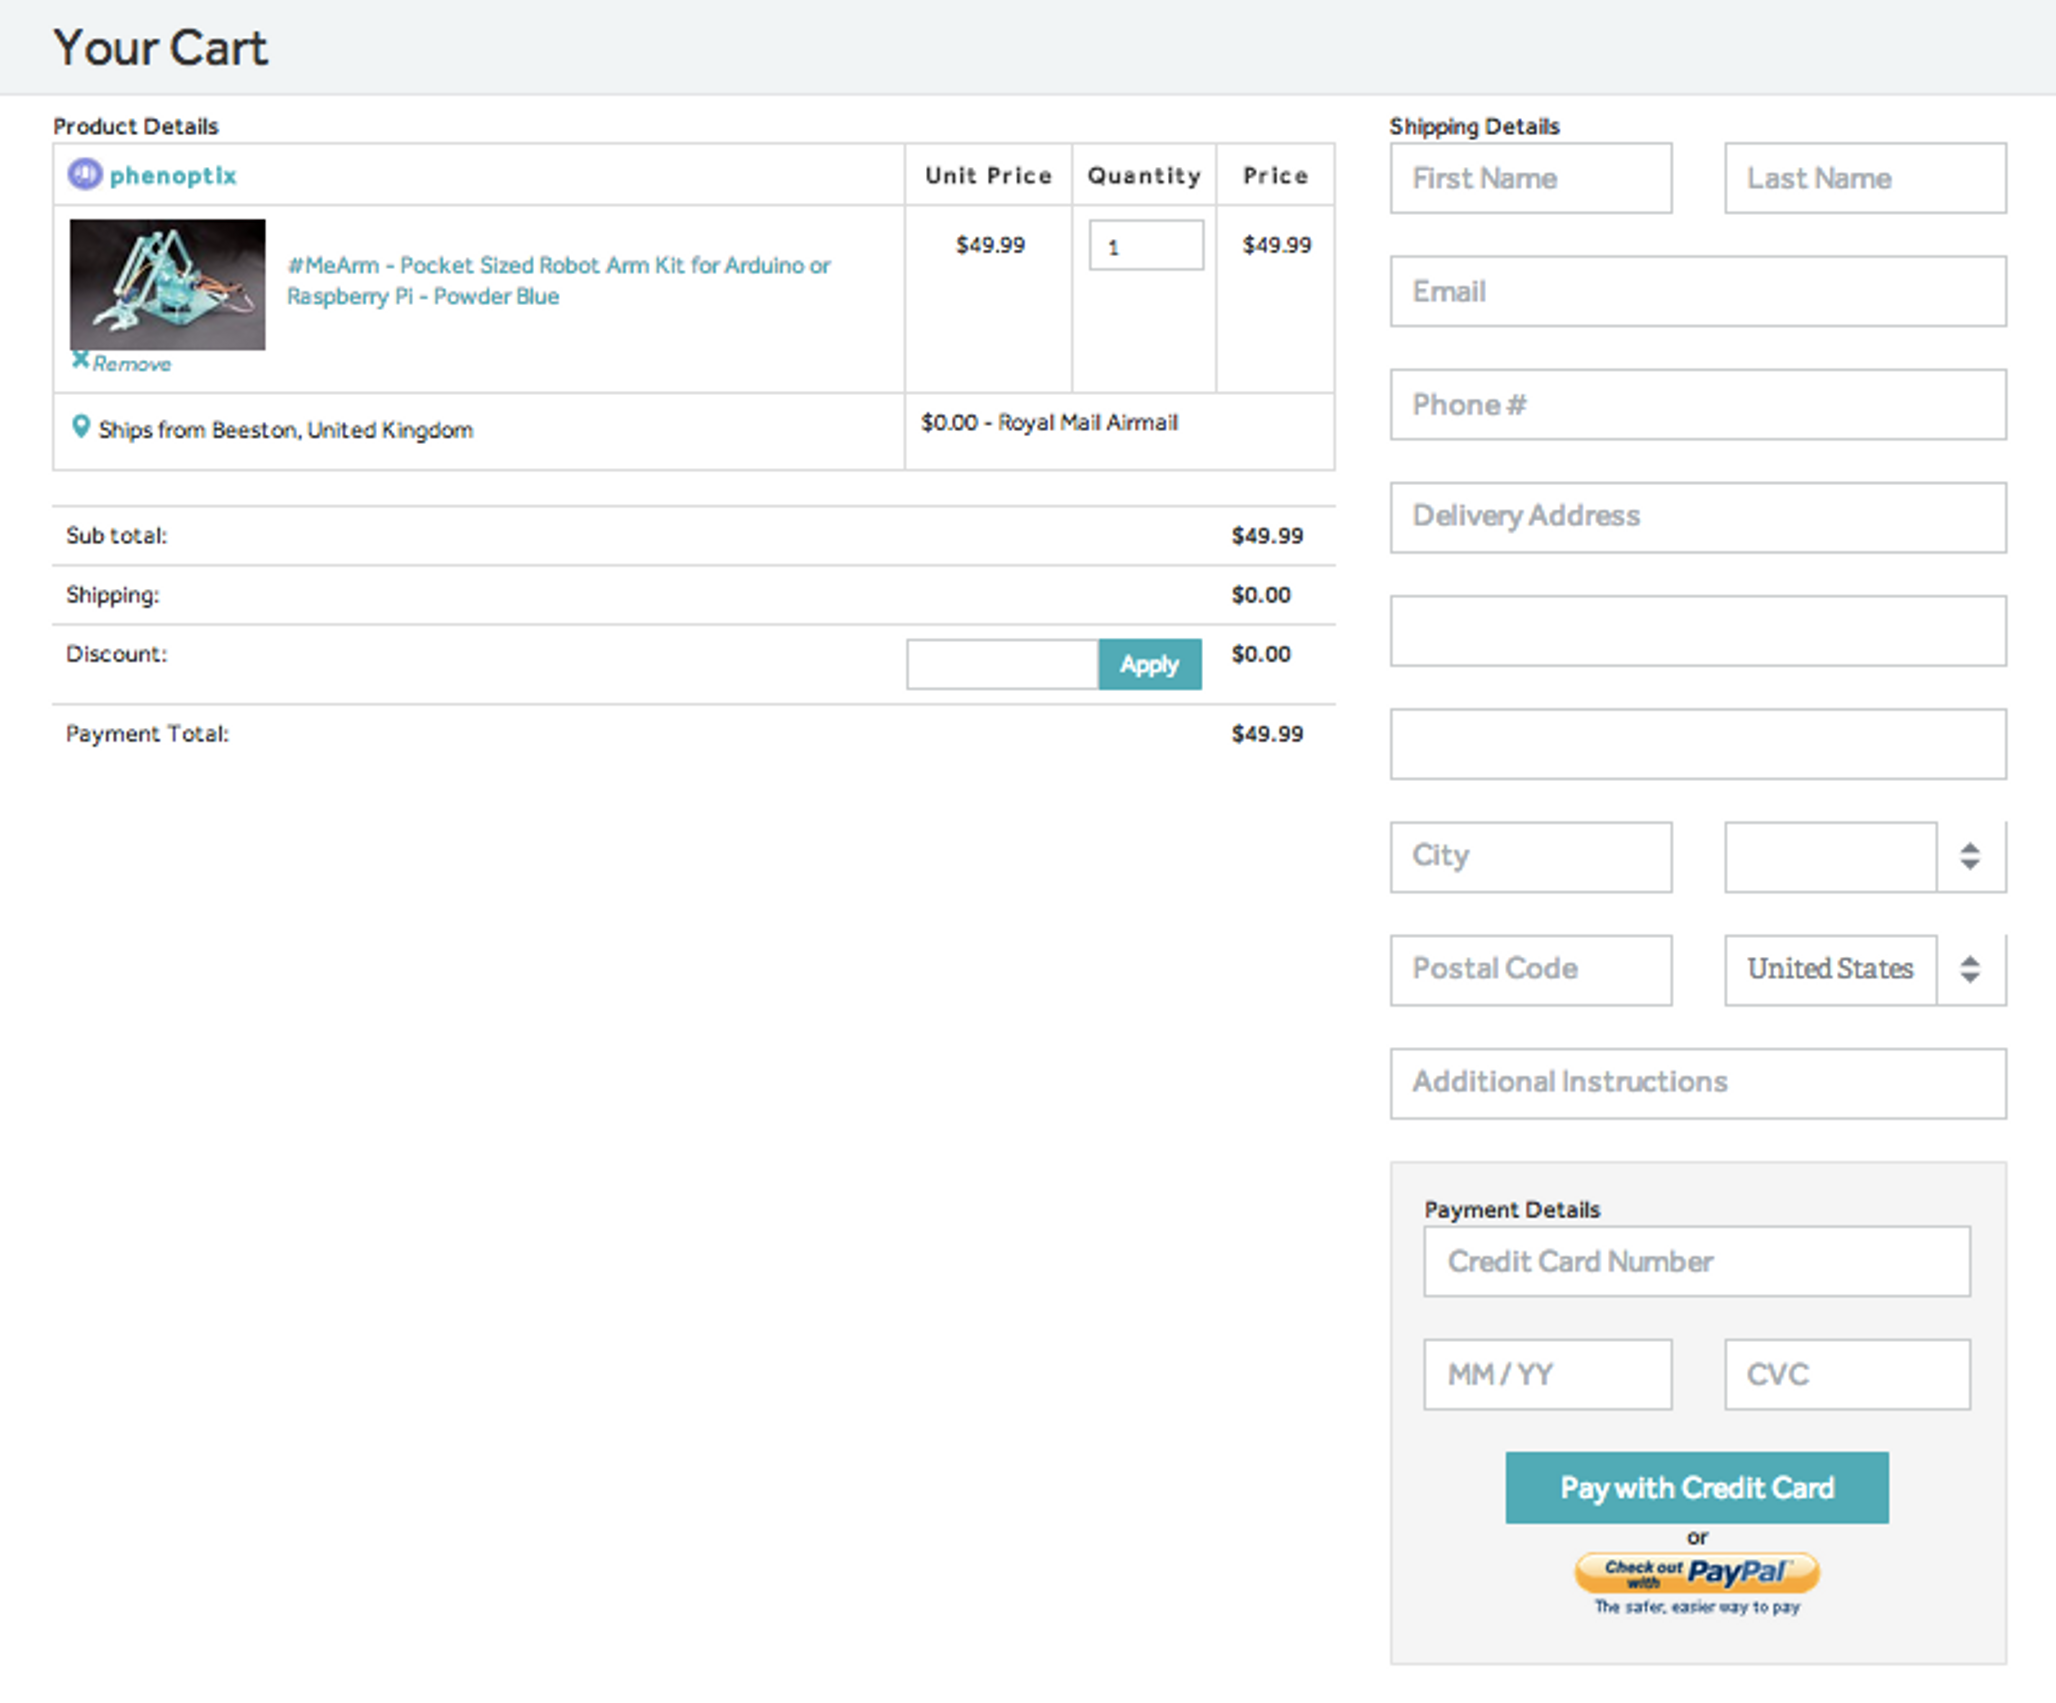Screen dimensions: 2056x1703
Task: Open the state dropdown next to City
Action: (1864, 857)
